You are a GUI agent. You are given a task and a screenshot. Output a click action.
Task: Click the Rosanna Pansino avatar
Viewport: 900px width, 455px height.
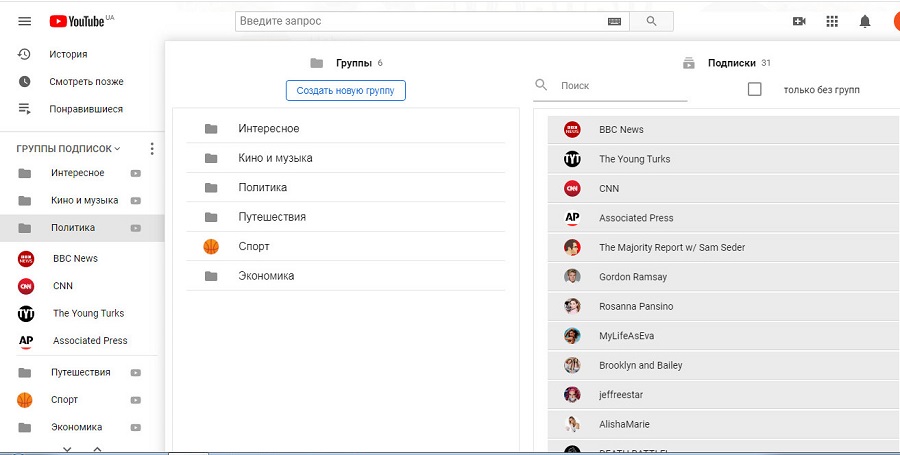pos(572,306)
